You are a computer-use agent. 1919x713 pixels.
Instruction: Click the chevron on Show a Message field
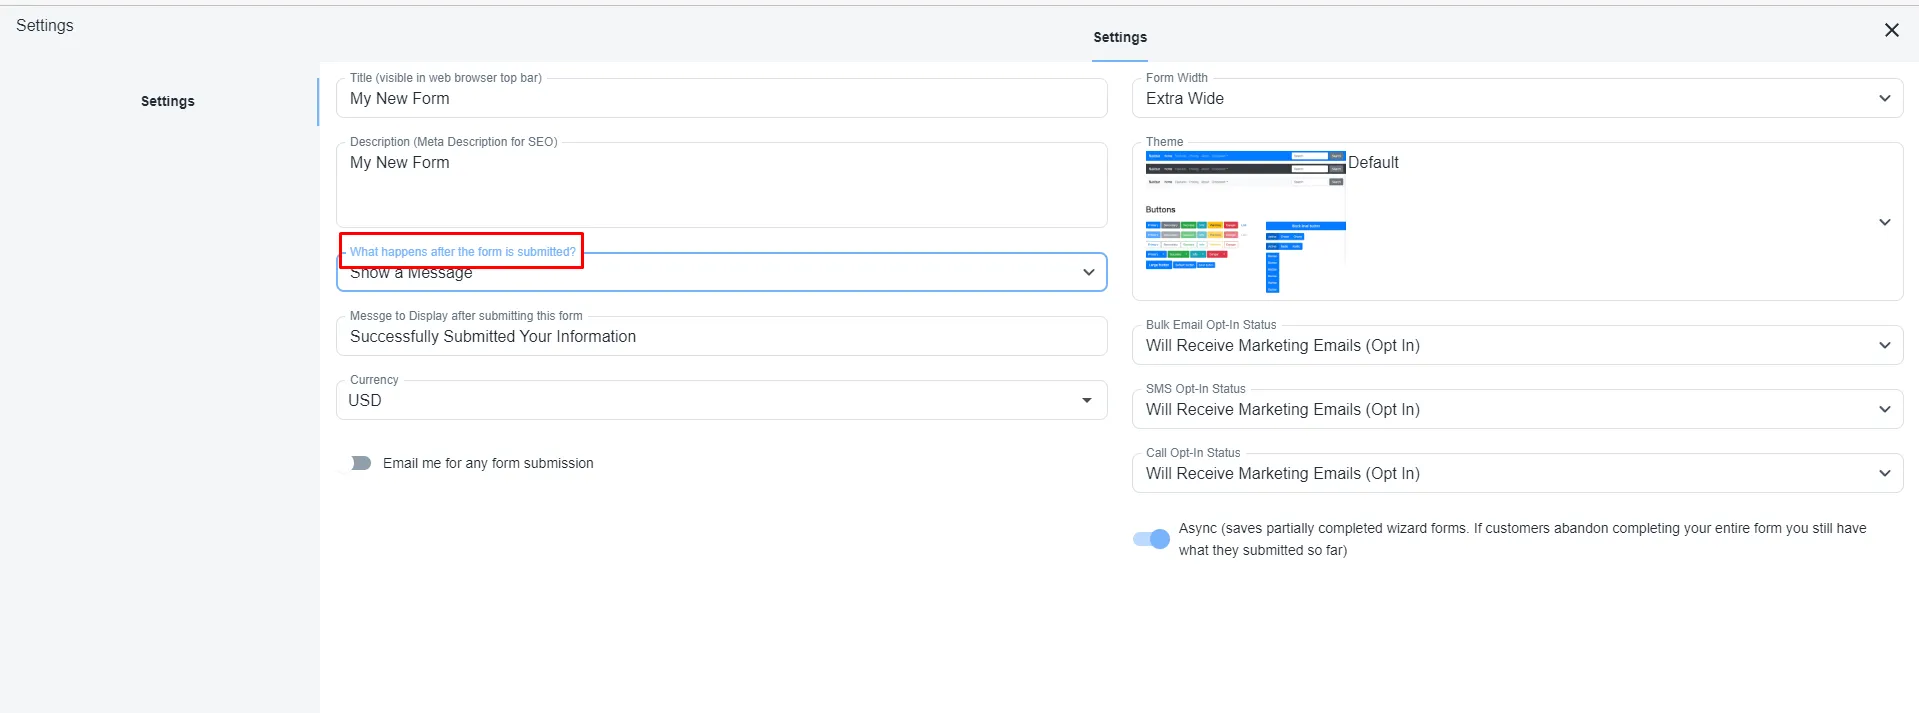pyautogui.click(x=1088, y=272)
